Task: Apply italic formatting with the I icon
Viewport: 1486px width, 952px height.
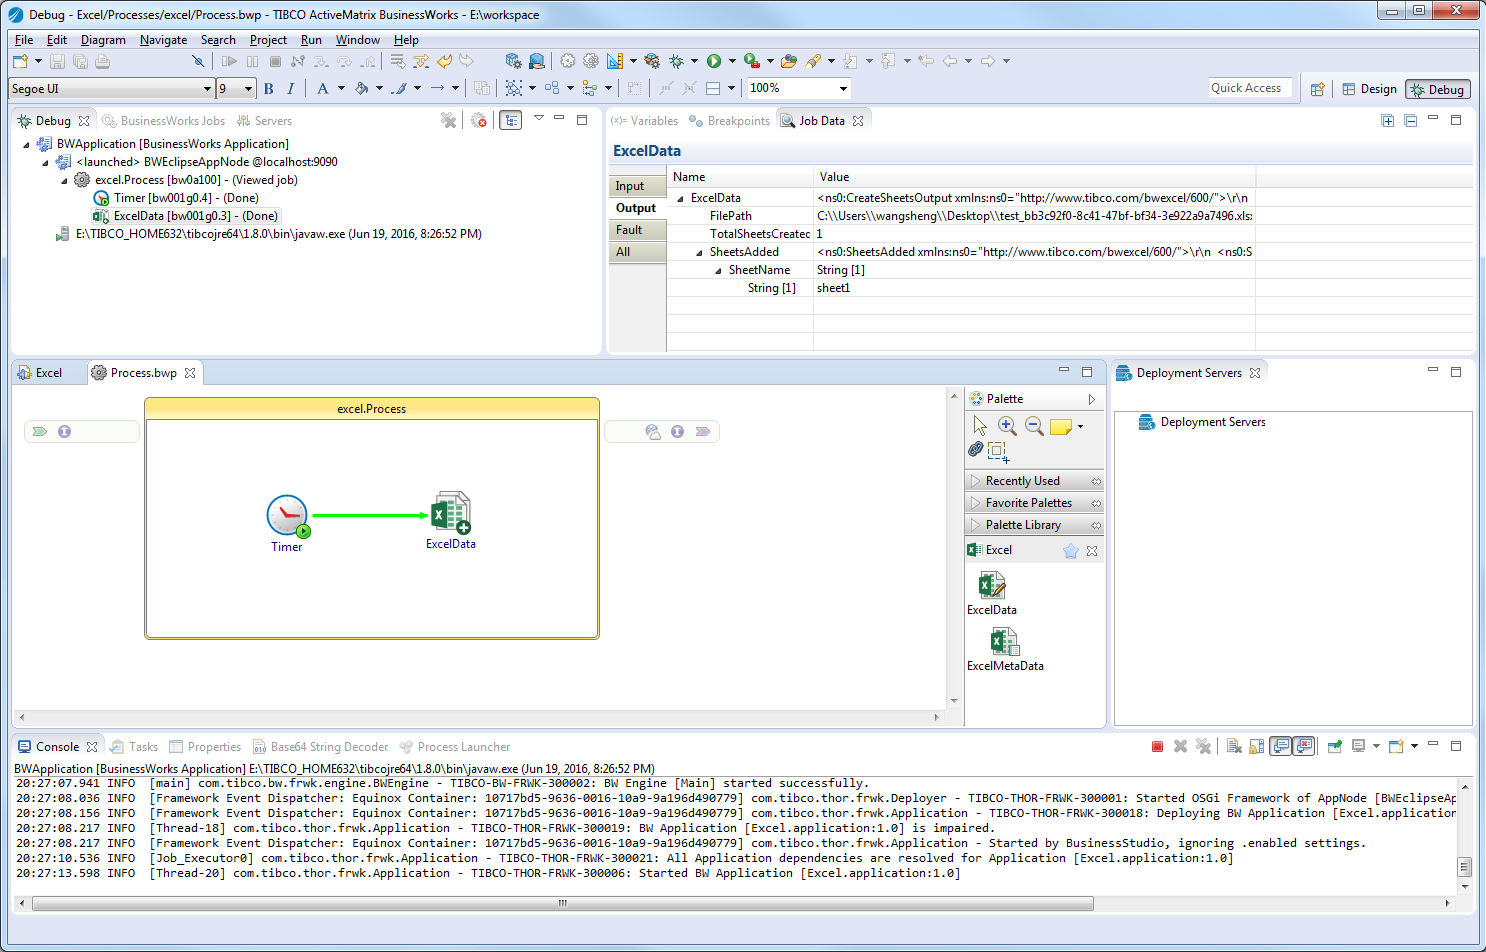Action: 291,88
